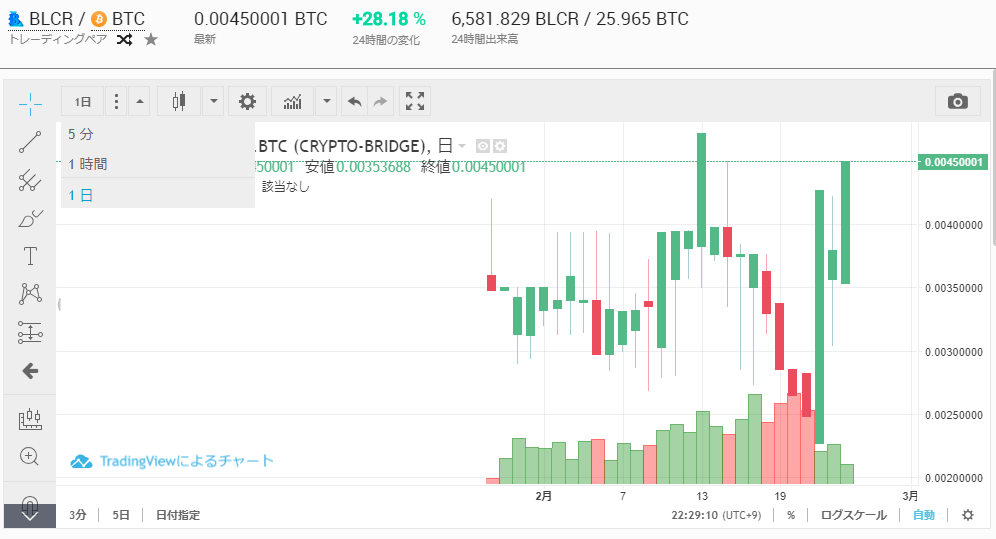Select the pitchfork drawing tool
This screenshot has width=996, height=539.
[x=30, y=181]
